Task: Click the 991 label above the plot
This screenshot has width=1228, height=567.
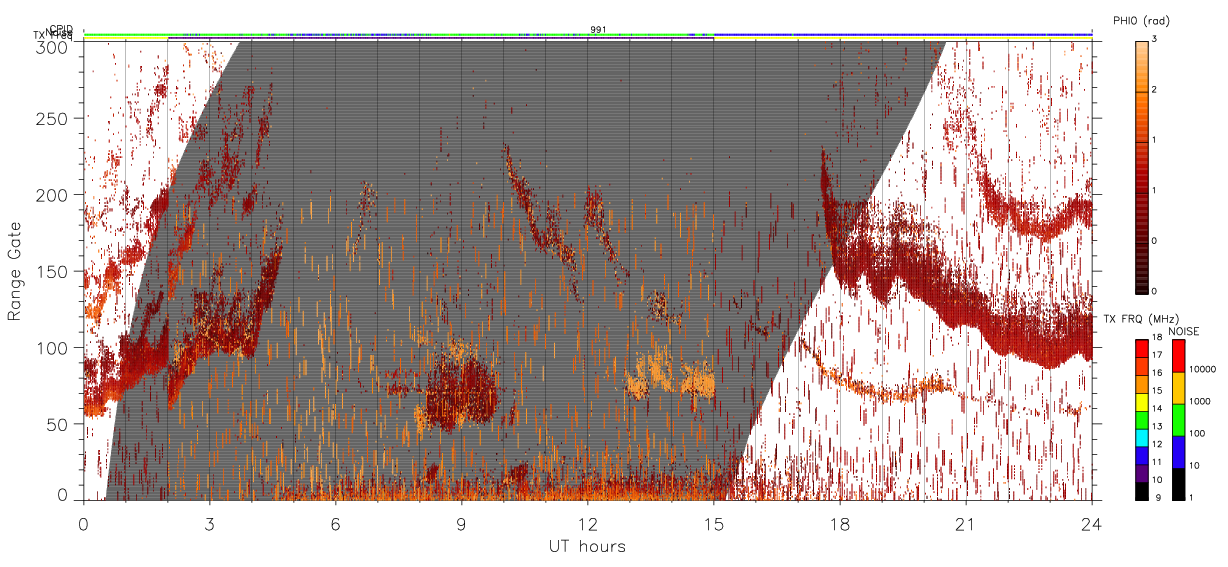Action: [598, 29]
